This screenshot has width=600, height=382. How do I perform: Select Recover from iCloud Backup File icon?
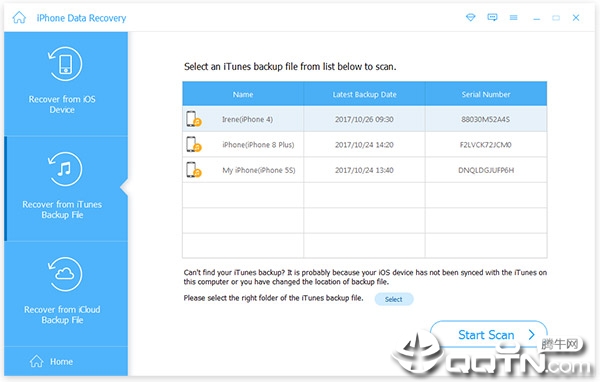point(65,274)
